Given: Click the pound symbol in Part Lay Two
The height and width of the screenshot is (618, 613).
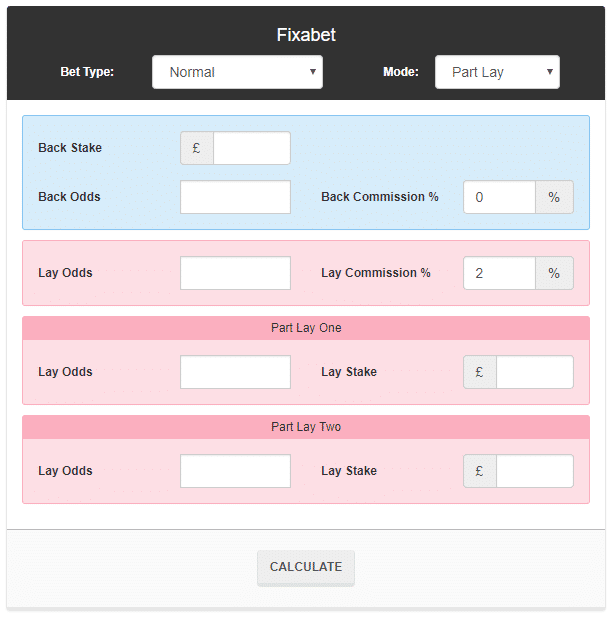Looking at the screenshot, I should pos(480,471).
